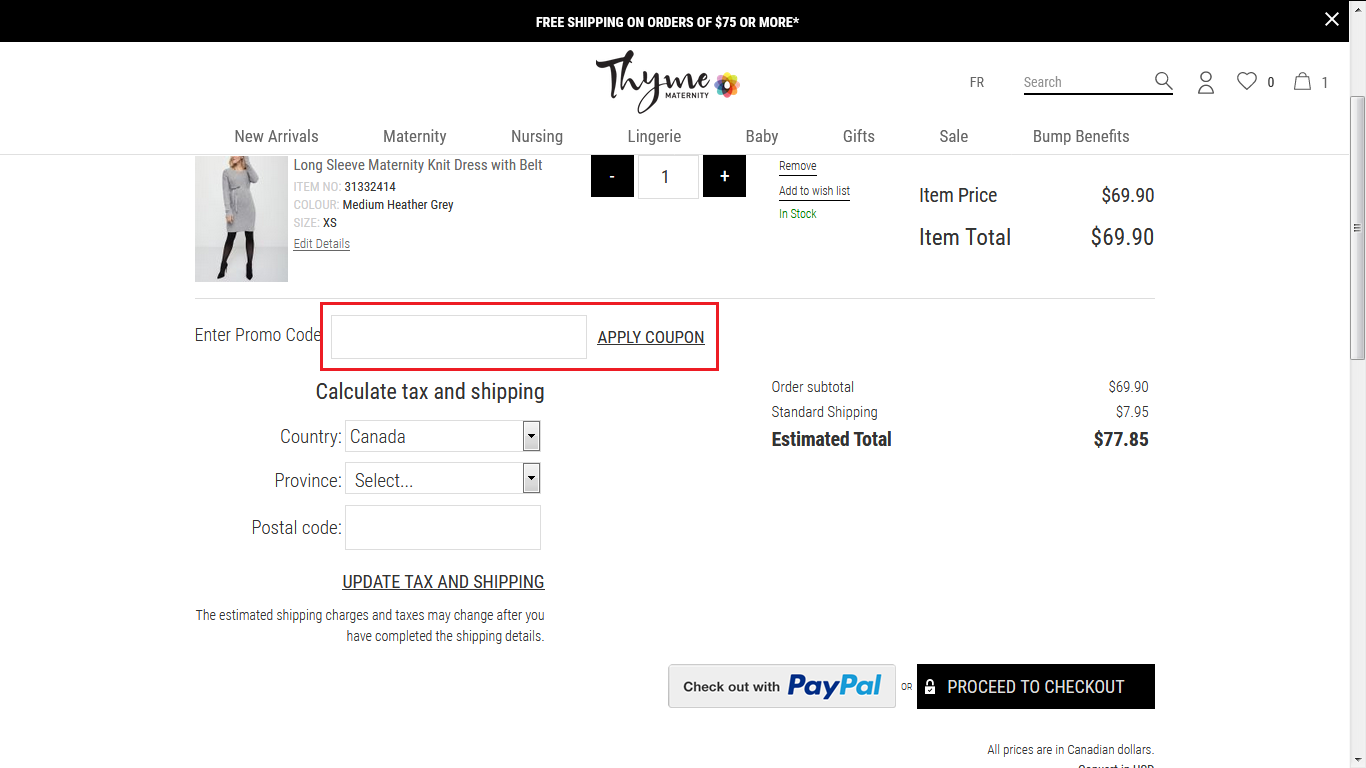Switch language to FR

pos(977,82)
